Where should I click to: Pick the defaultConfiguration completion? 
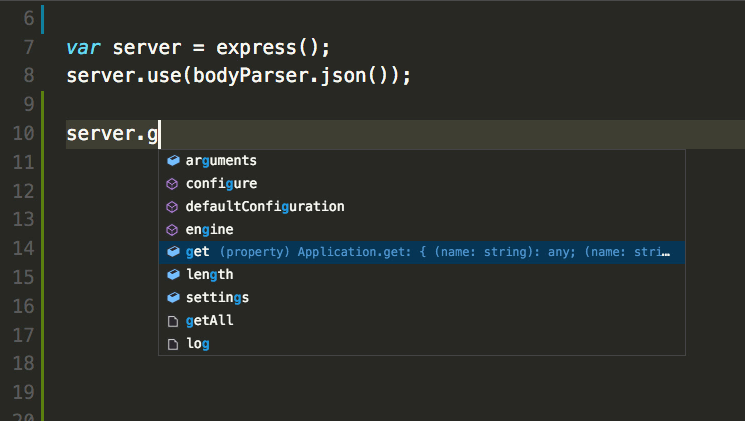pos(422,206)
